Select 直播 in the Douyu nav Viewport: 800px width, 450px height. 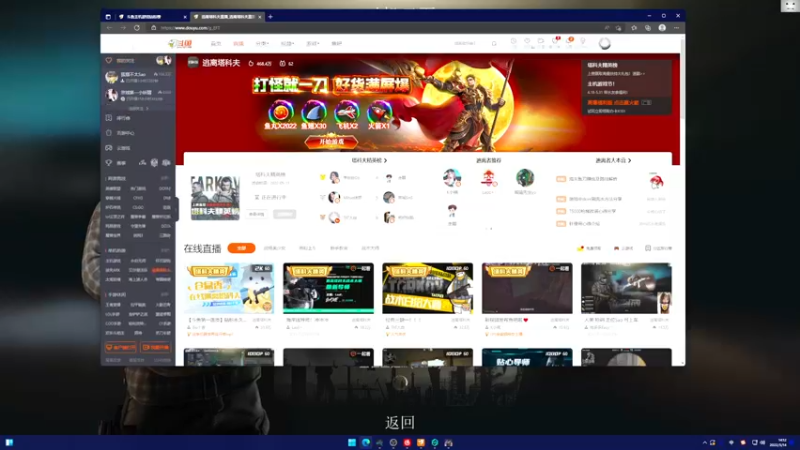tap(238, 44)
